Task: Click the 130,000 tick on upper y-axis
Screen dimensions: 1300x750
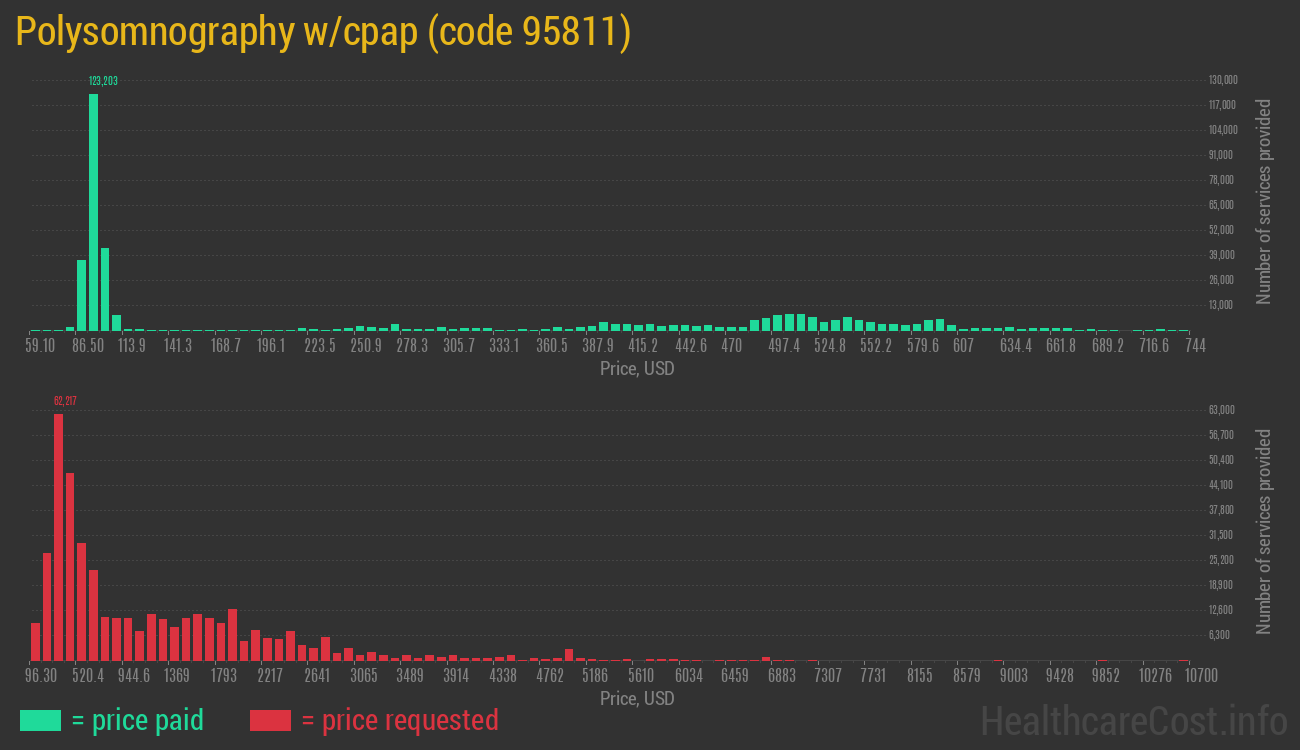Action: (x=1223, y=80)
